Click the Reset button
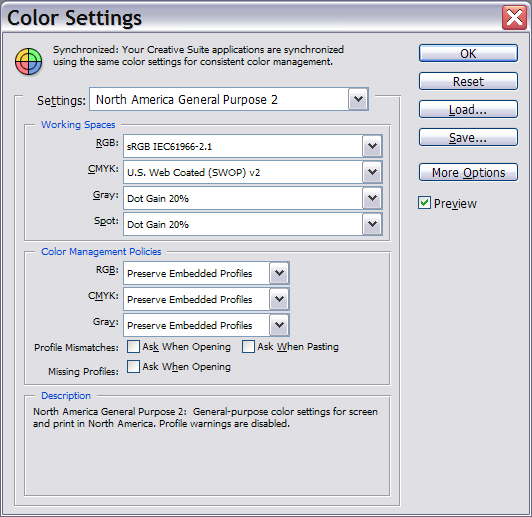The height and width of the screenshot is (517, 532). [468, 81]
